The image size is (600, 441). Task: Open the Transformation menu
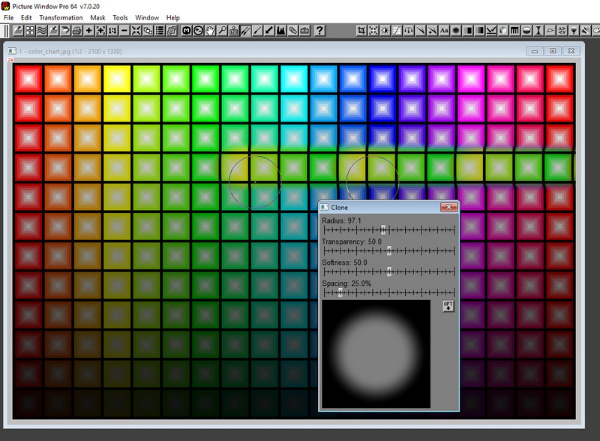[x=60, y=18]
